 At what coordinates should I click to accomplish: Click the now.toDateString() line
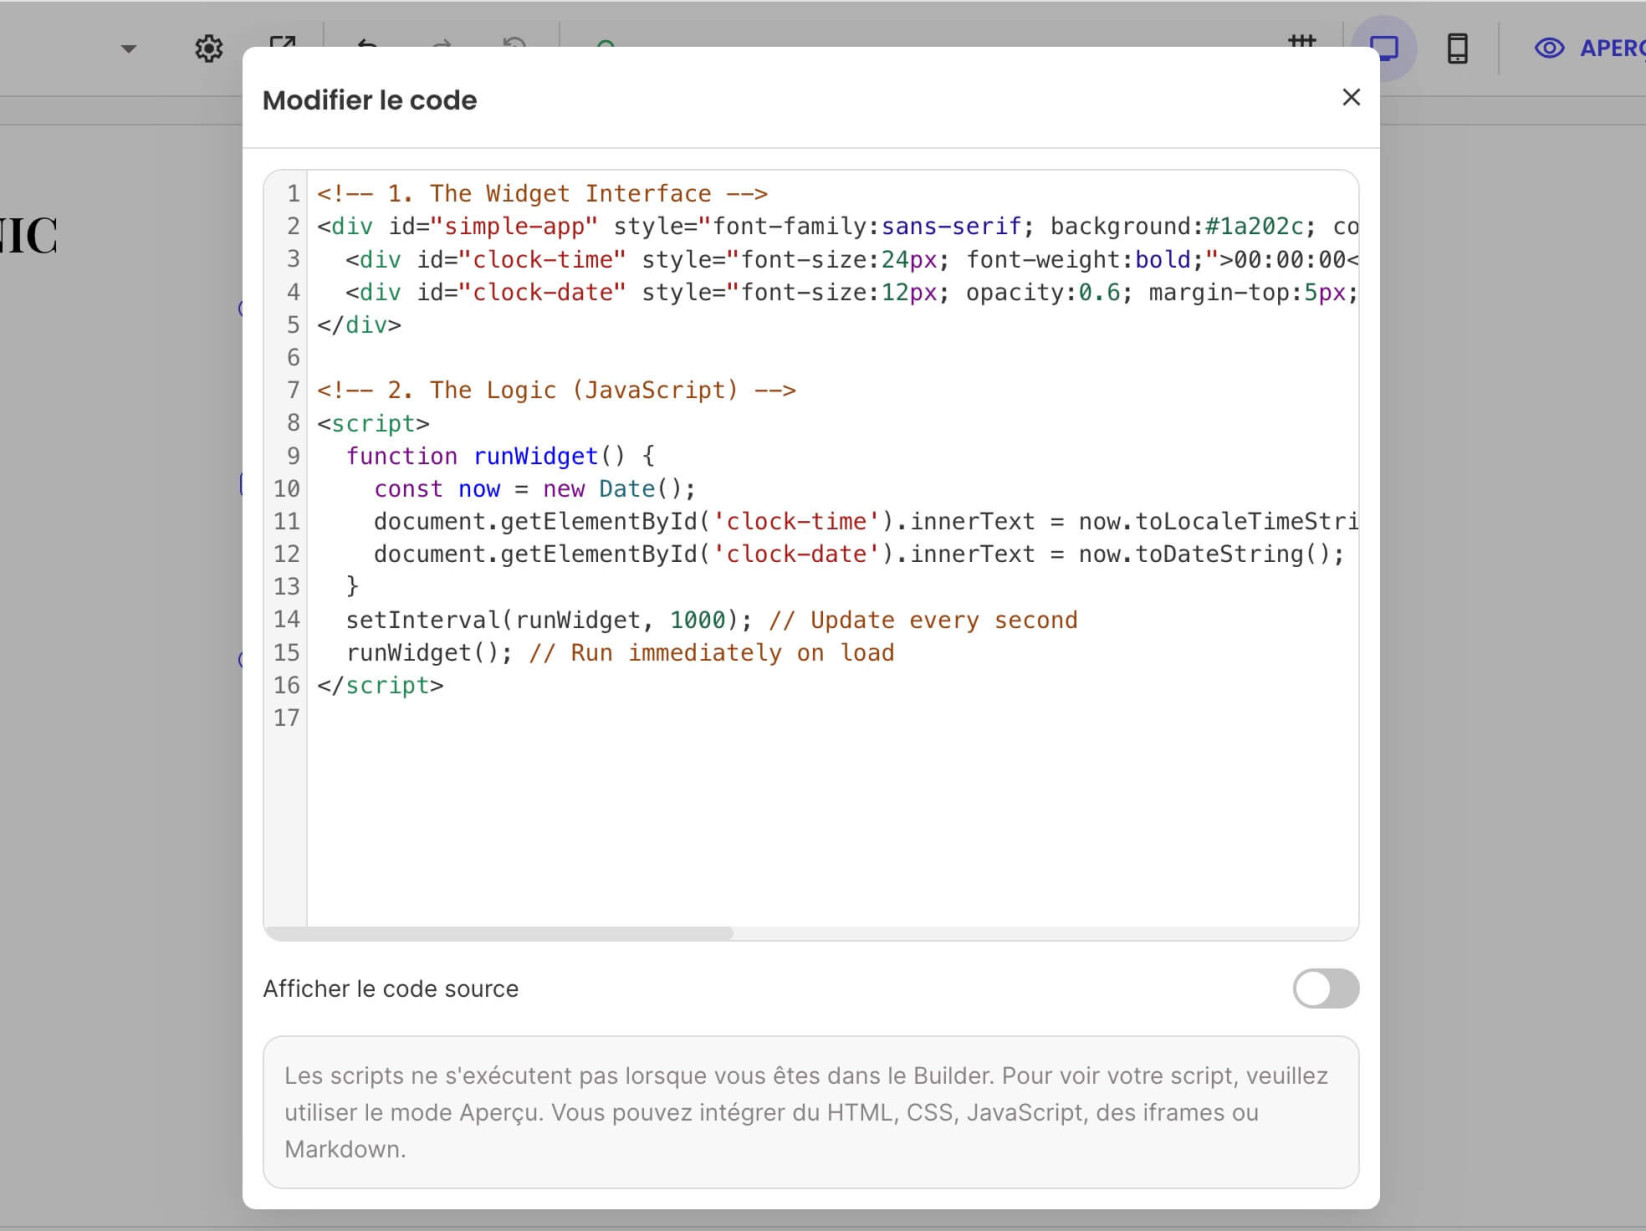coord(859,554)
